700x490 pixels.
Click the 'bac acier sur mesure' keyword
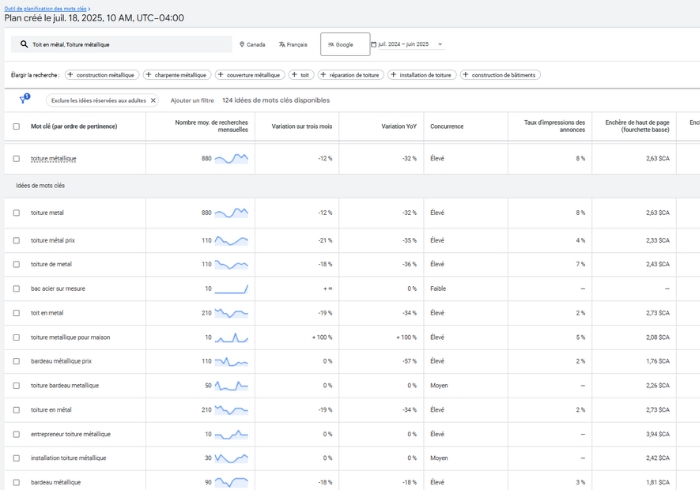coord(58,289)
